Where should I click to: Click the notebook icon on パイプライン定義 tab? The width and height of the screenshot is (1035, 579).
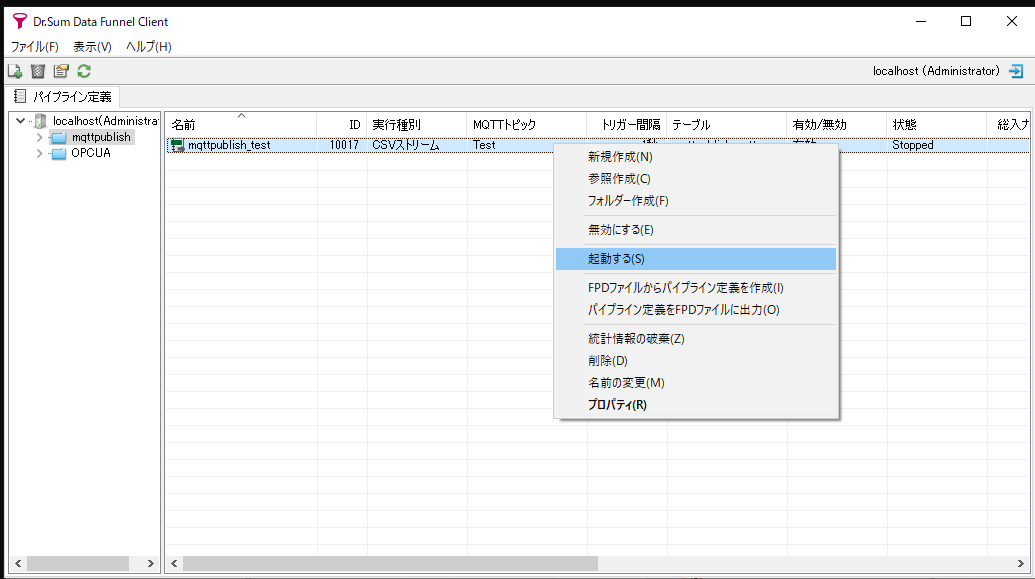coord(20,96)
